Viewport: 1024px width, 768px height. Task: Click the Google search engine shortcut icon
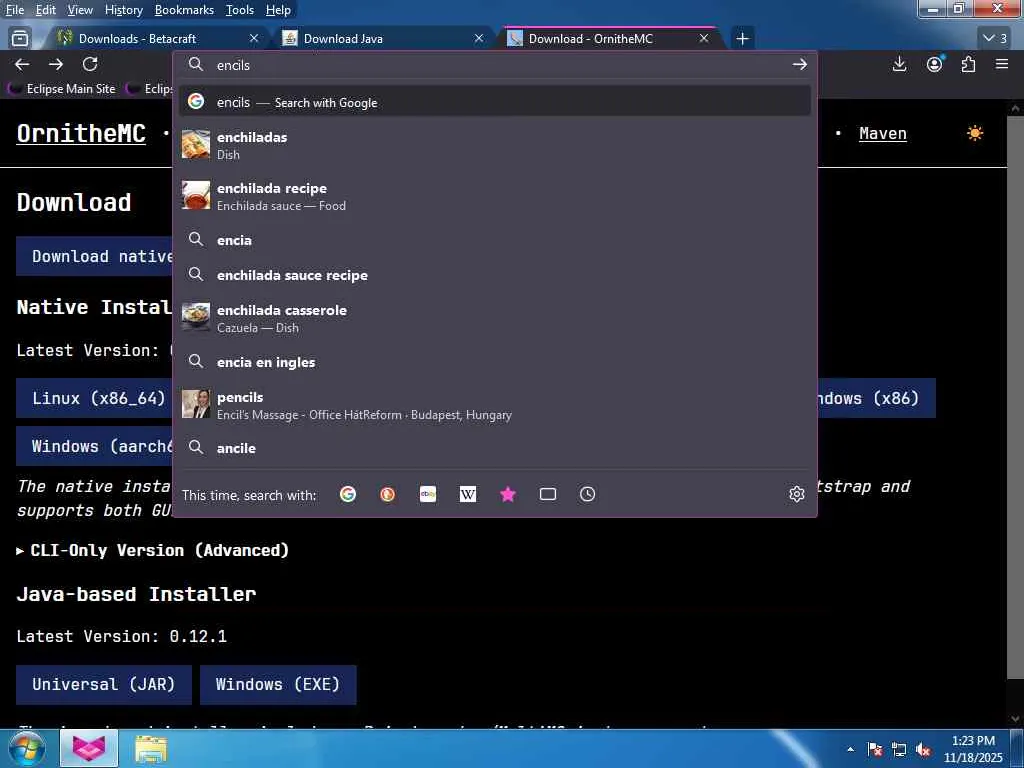tap(348, 494)
